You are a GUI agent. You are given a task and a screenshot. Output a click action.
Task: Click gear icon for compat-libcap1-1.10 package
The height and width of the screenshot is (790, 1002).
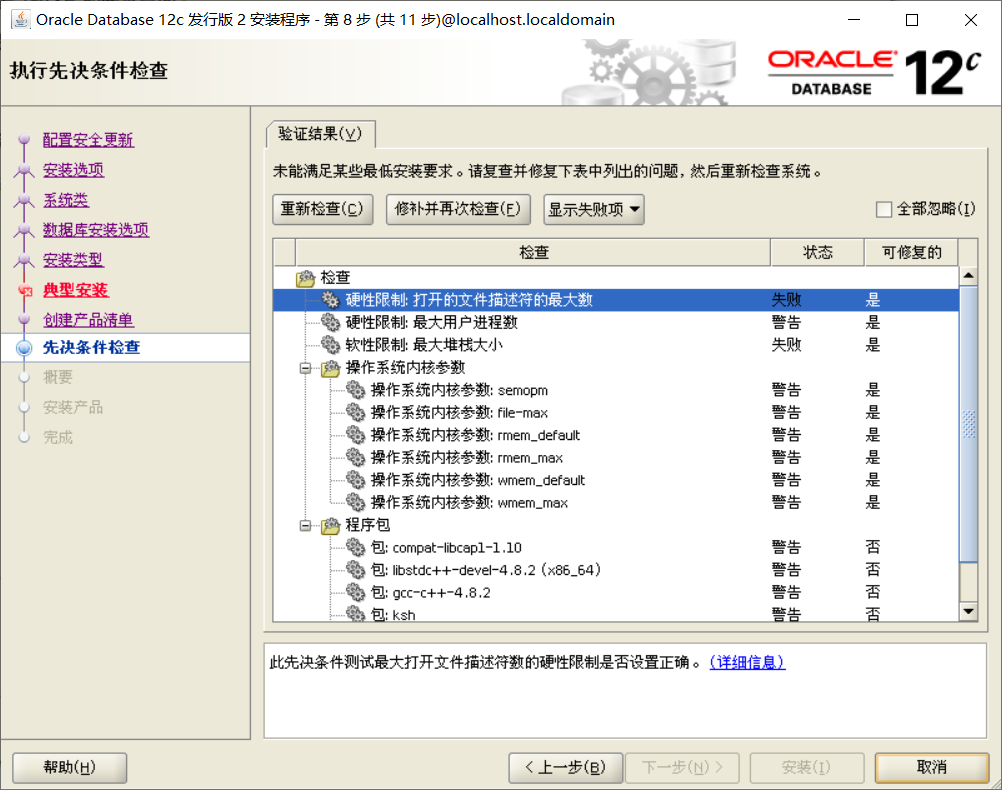point(355,547)
